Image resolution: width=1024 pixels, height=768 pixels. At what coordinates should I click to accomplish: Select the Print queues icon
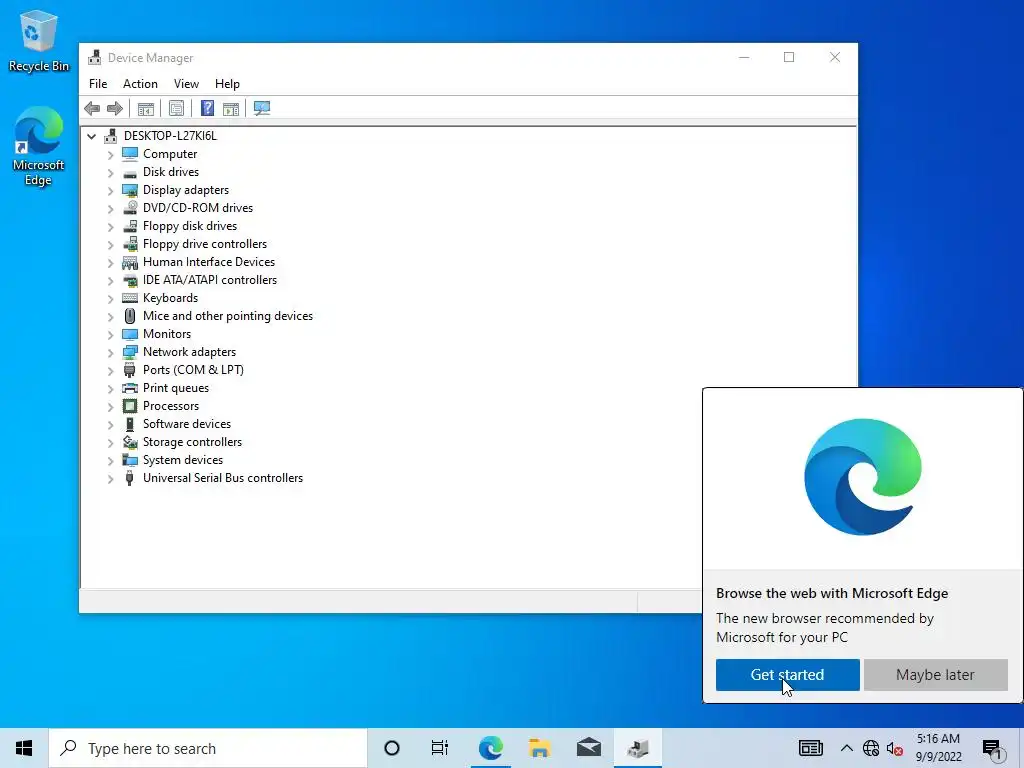[x=130, y=388]
